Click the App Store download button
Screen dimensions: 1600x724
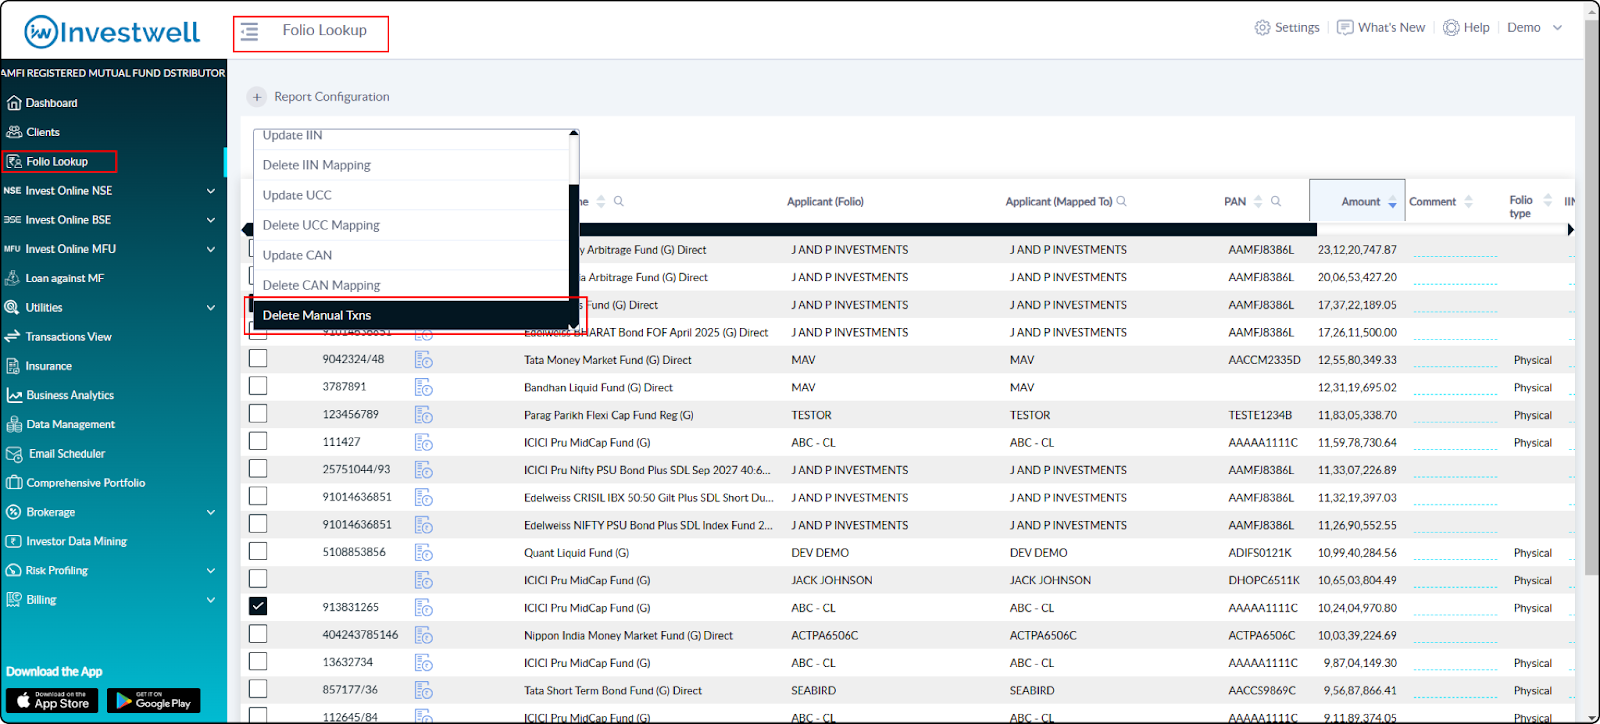coord(52,701)
